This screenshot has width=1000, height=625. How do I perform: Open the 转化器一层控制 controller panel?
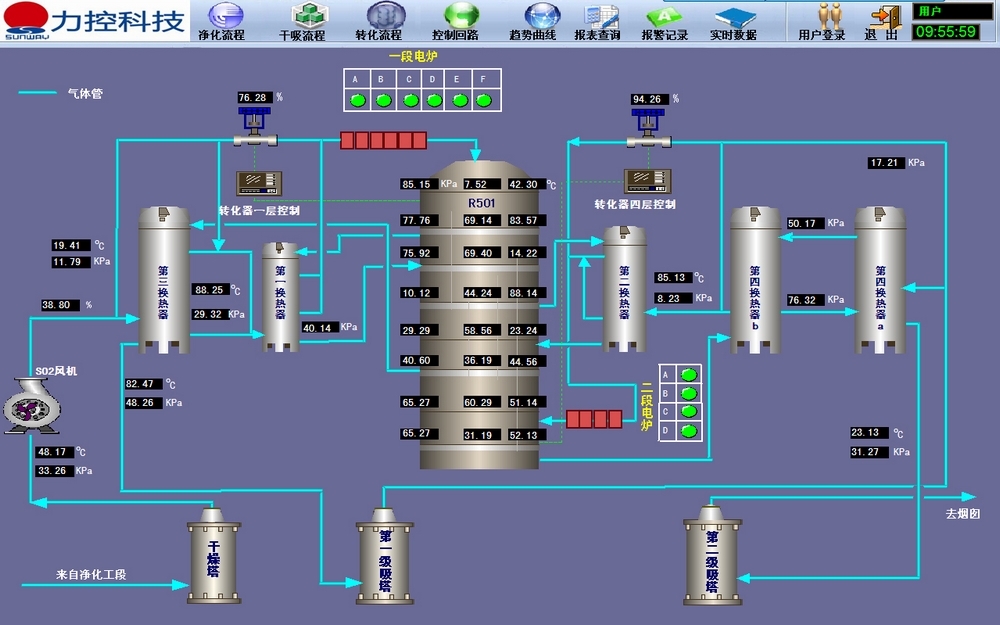pos(260,183)
